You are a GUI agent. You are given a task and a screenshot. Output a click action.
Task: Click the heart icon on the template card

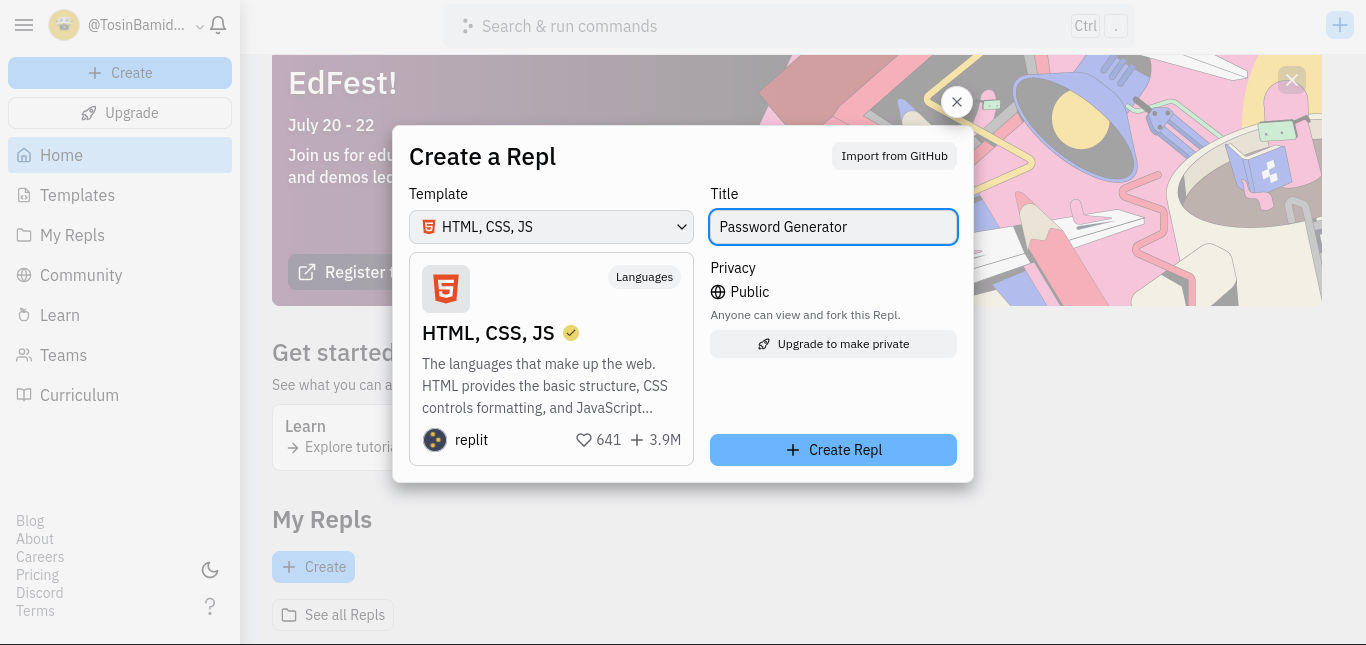point(583,440)
